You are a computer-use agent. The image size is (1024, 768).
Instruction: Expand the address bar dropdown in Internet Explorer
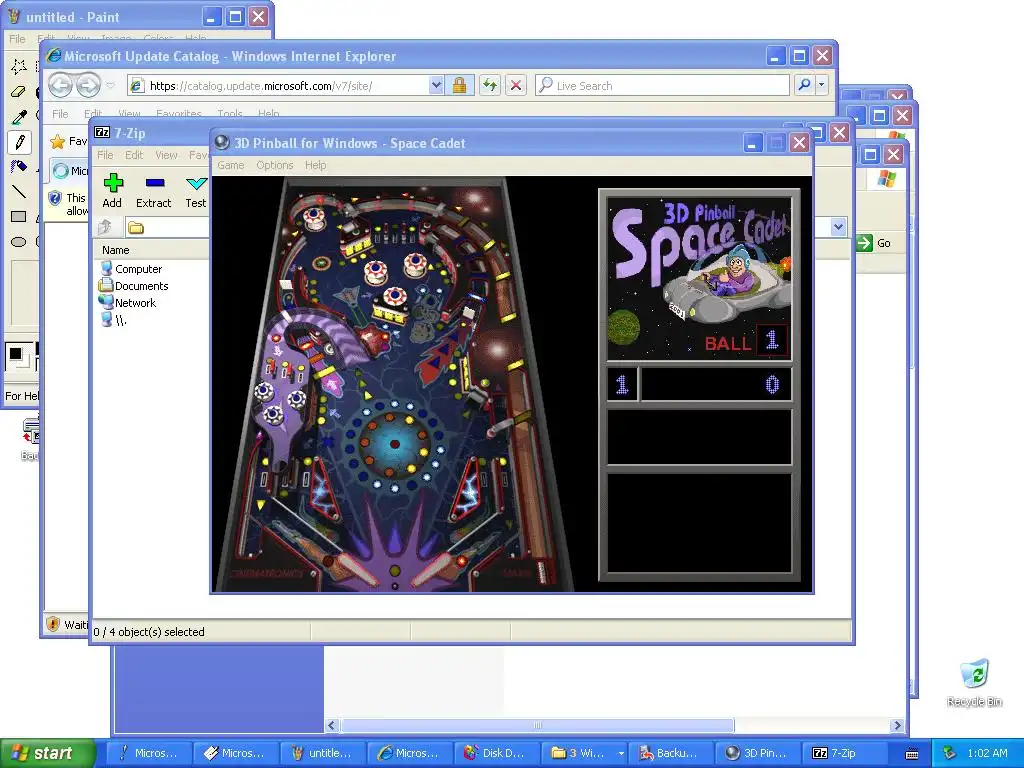(436, 85)
